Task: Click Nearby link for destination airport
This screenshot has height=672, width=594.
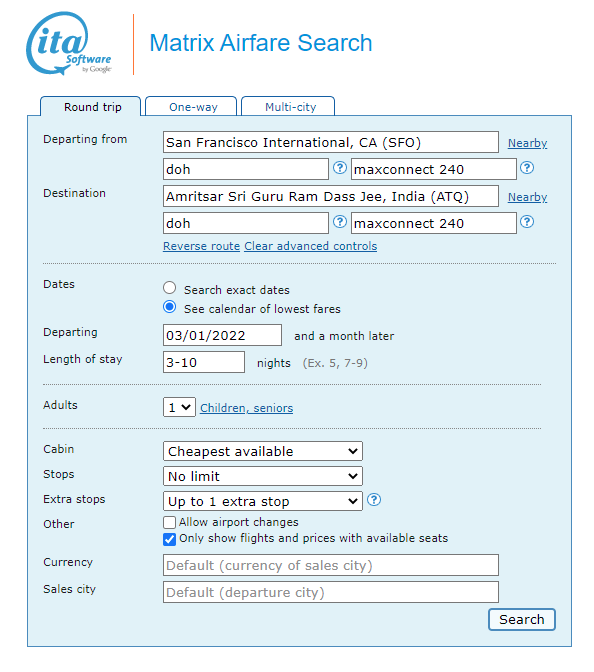Action: (x=527, y=197)
